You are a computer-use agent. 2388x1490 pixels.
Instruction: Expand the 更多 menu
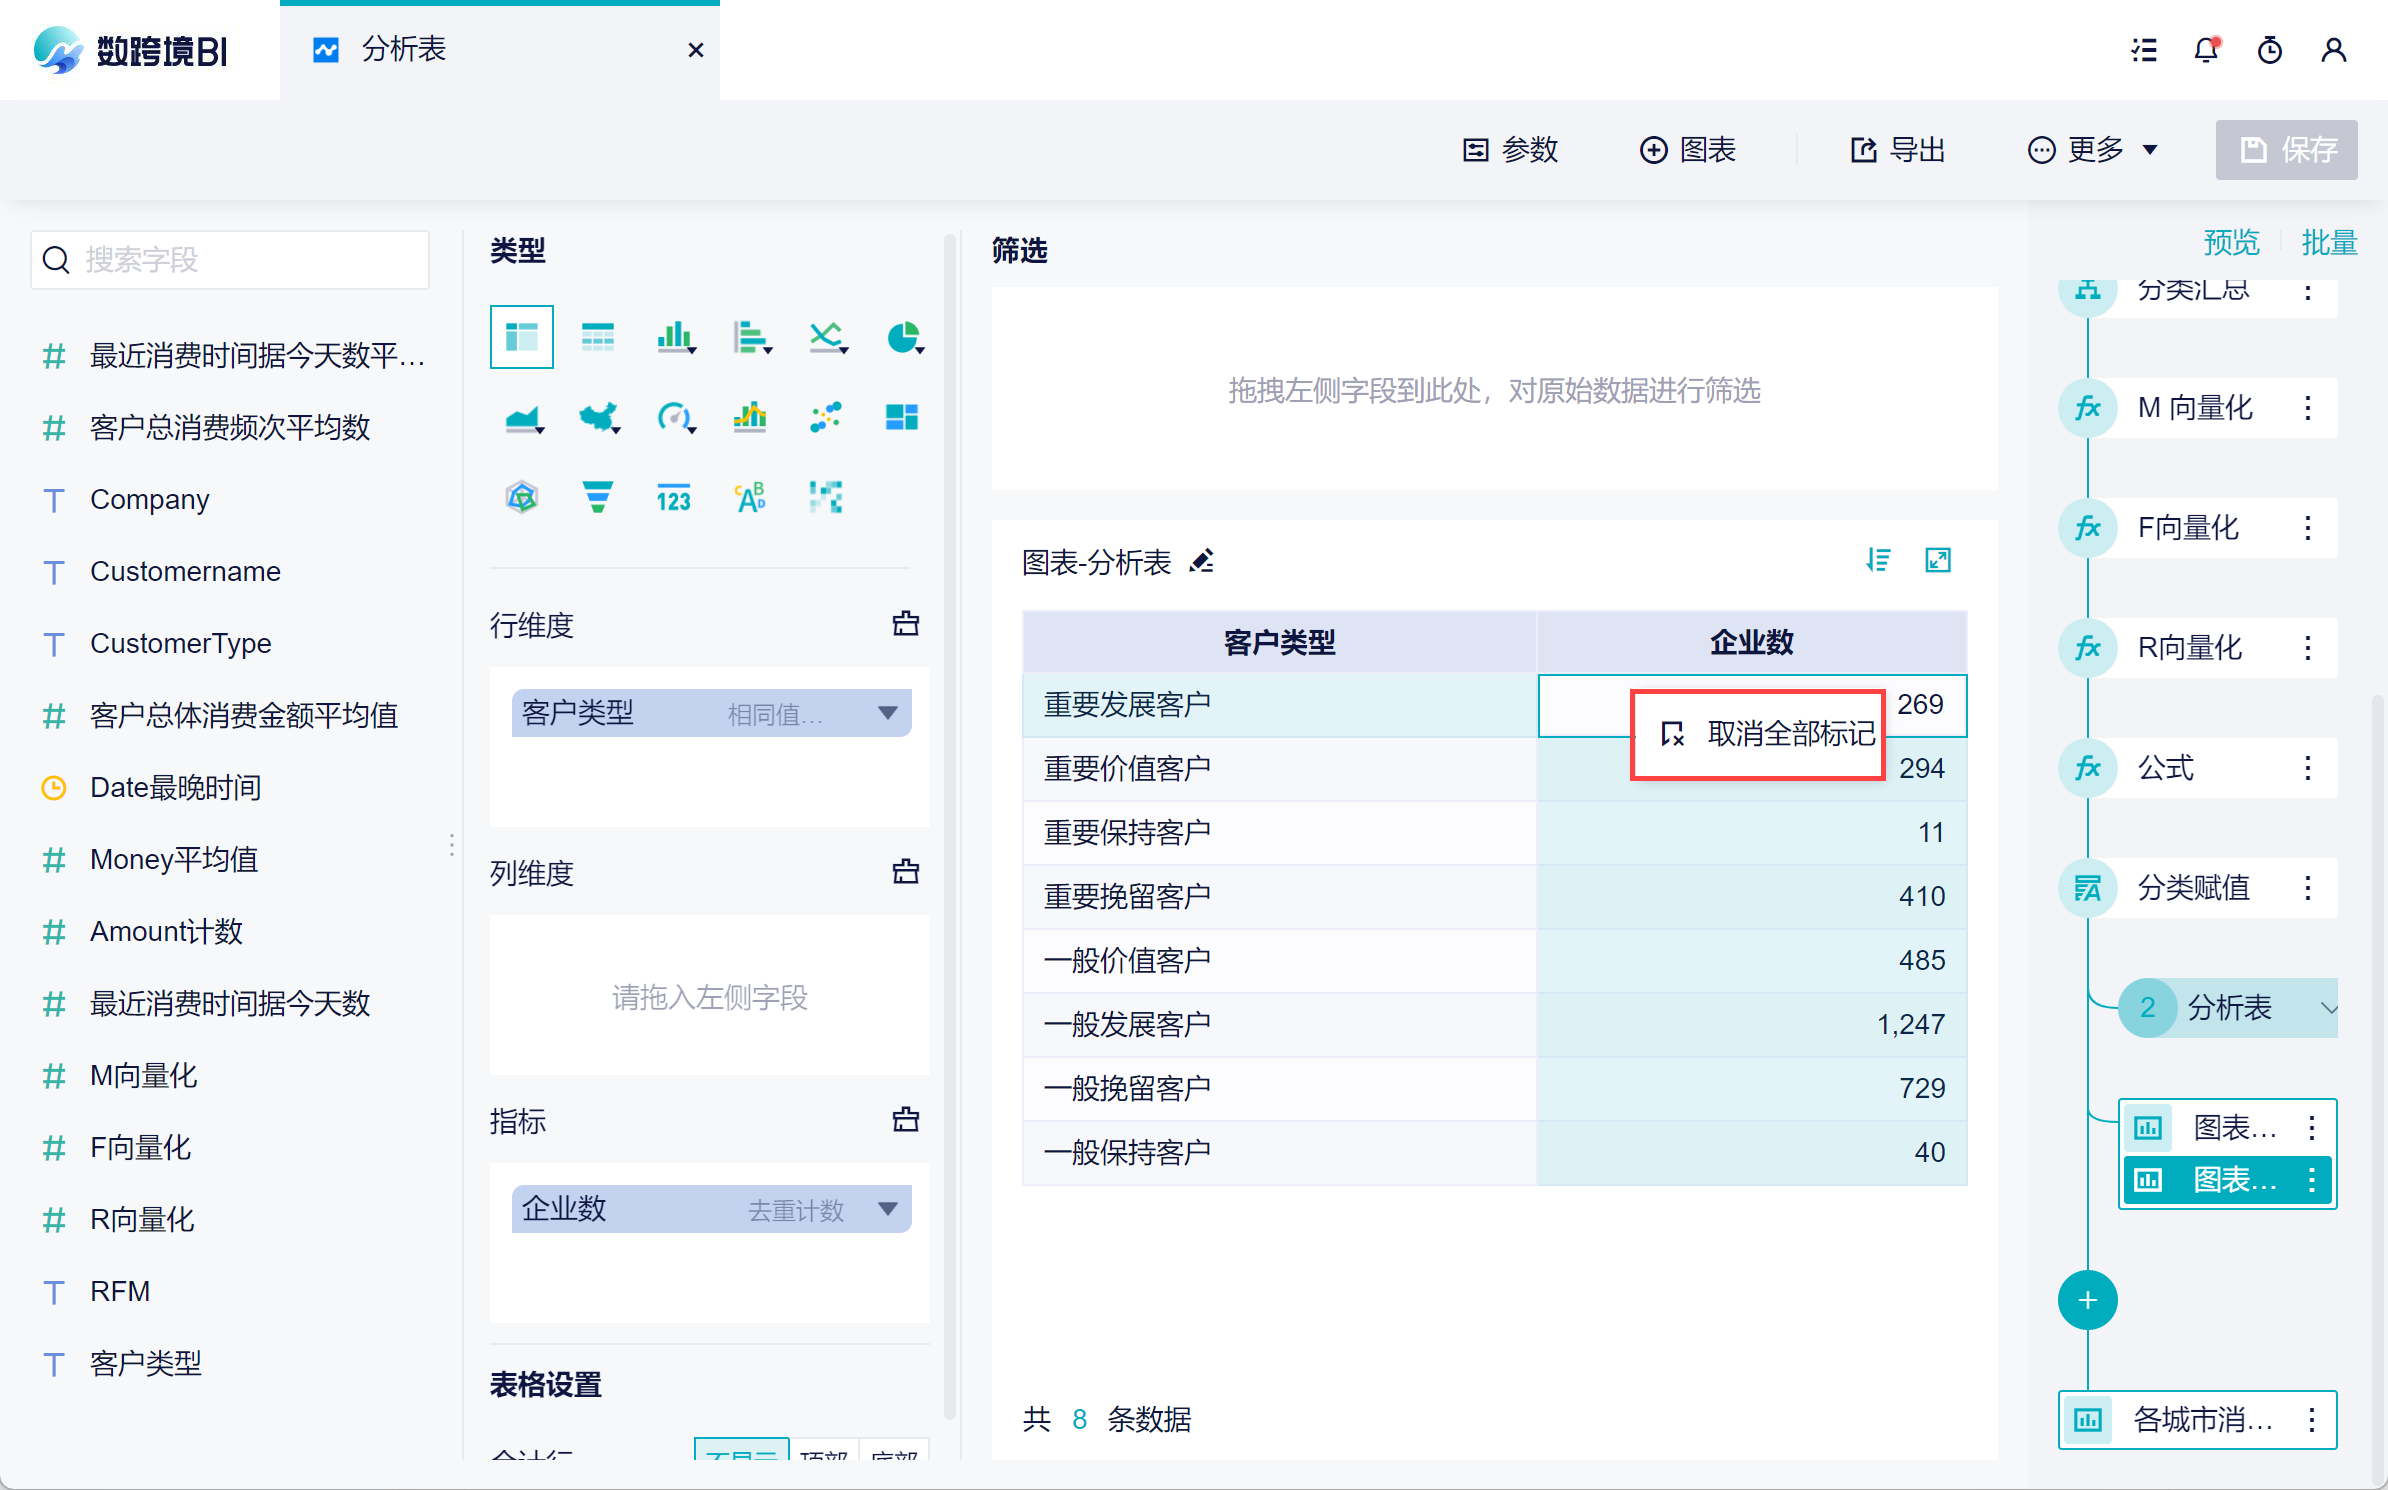pos(2093,150)
